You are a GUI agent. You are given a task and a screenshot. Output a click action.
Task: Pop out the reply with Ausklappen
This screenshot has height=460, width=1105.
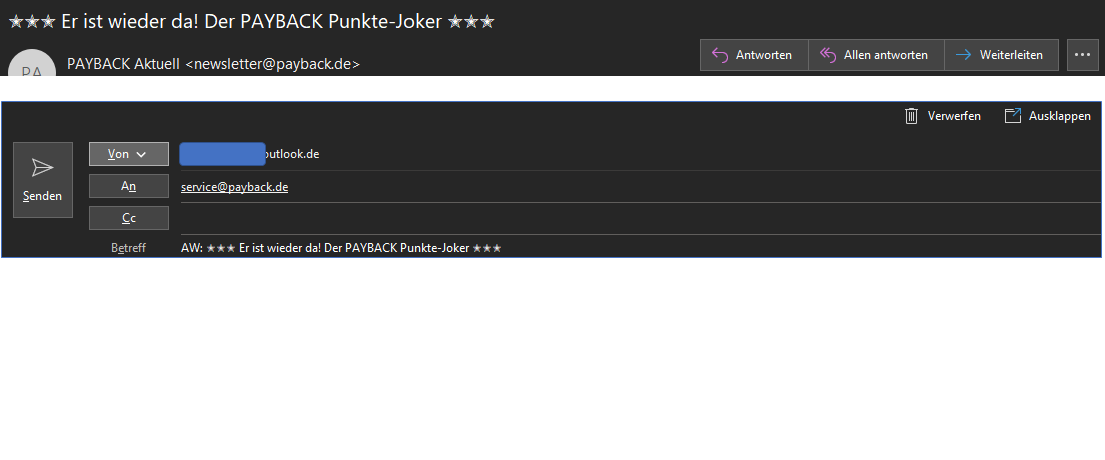click(x=1048, y=116)
